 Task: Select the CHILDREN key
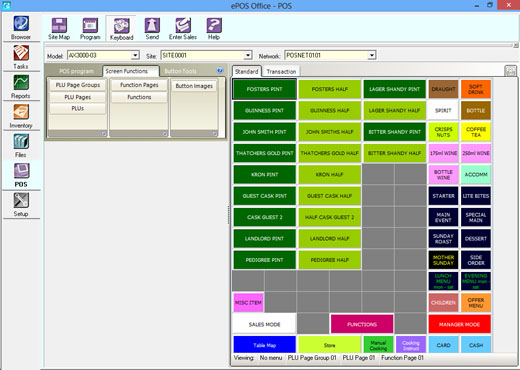click(x=443, y=302)
